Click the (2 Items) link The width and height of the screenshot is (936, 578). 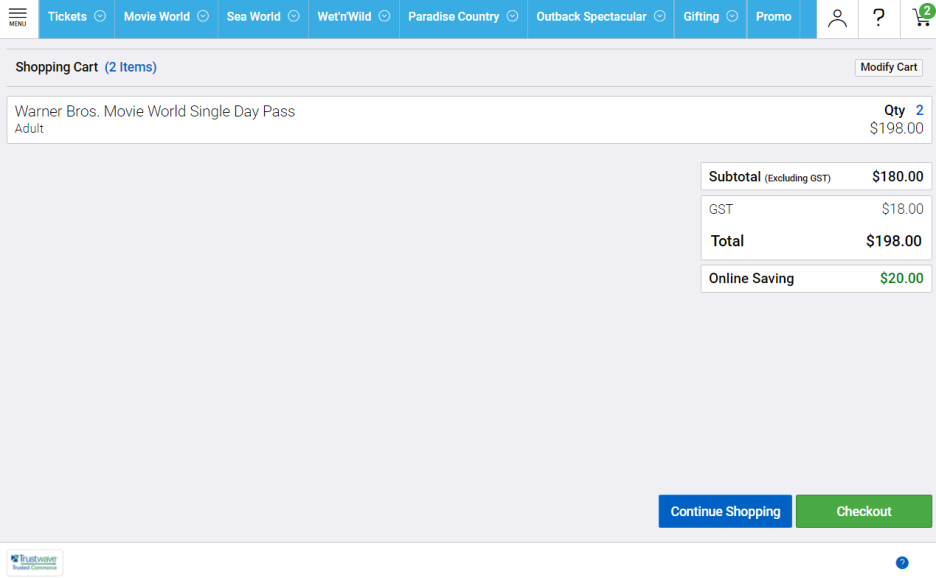(x=131, y=67)
